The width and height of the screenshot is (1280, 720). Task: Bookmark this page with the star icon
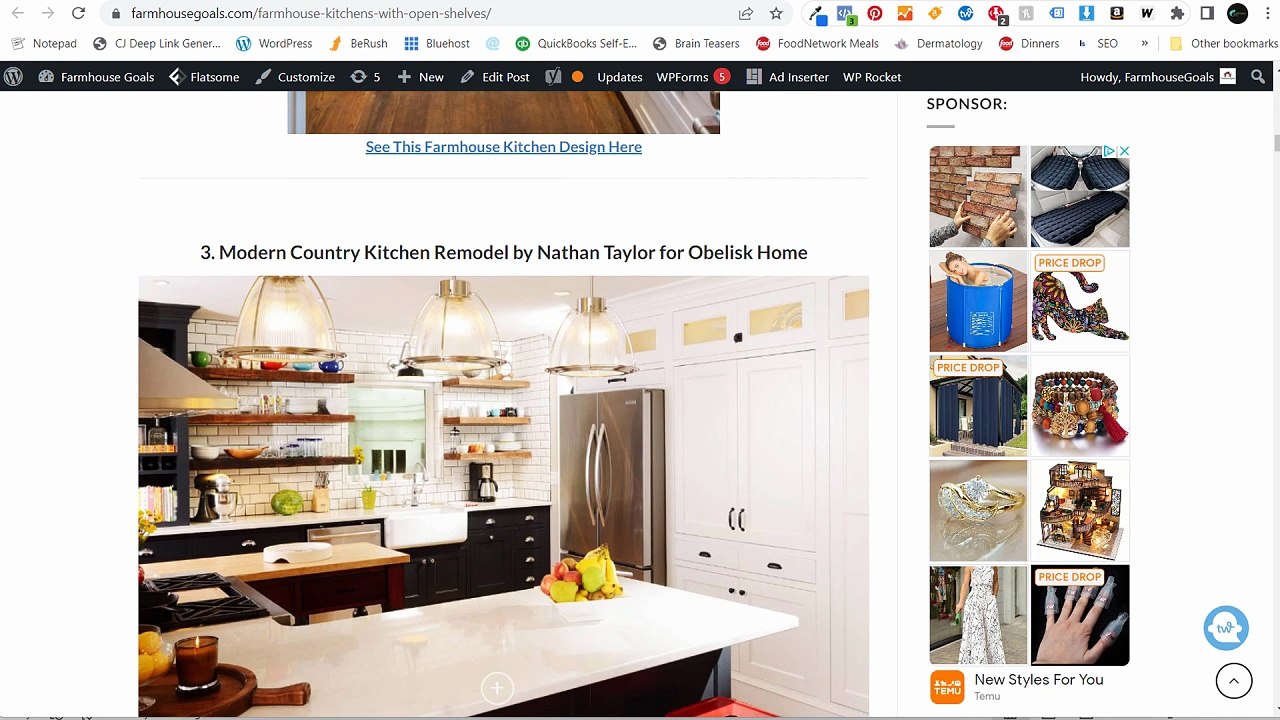point(776,14)
